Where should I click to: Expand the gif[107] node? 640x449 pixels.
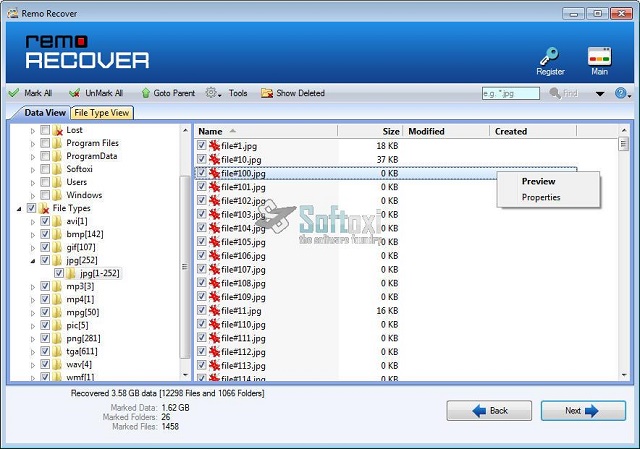click(x=33, y=248)
